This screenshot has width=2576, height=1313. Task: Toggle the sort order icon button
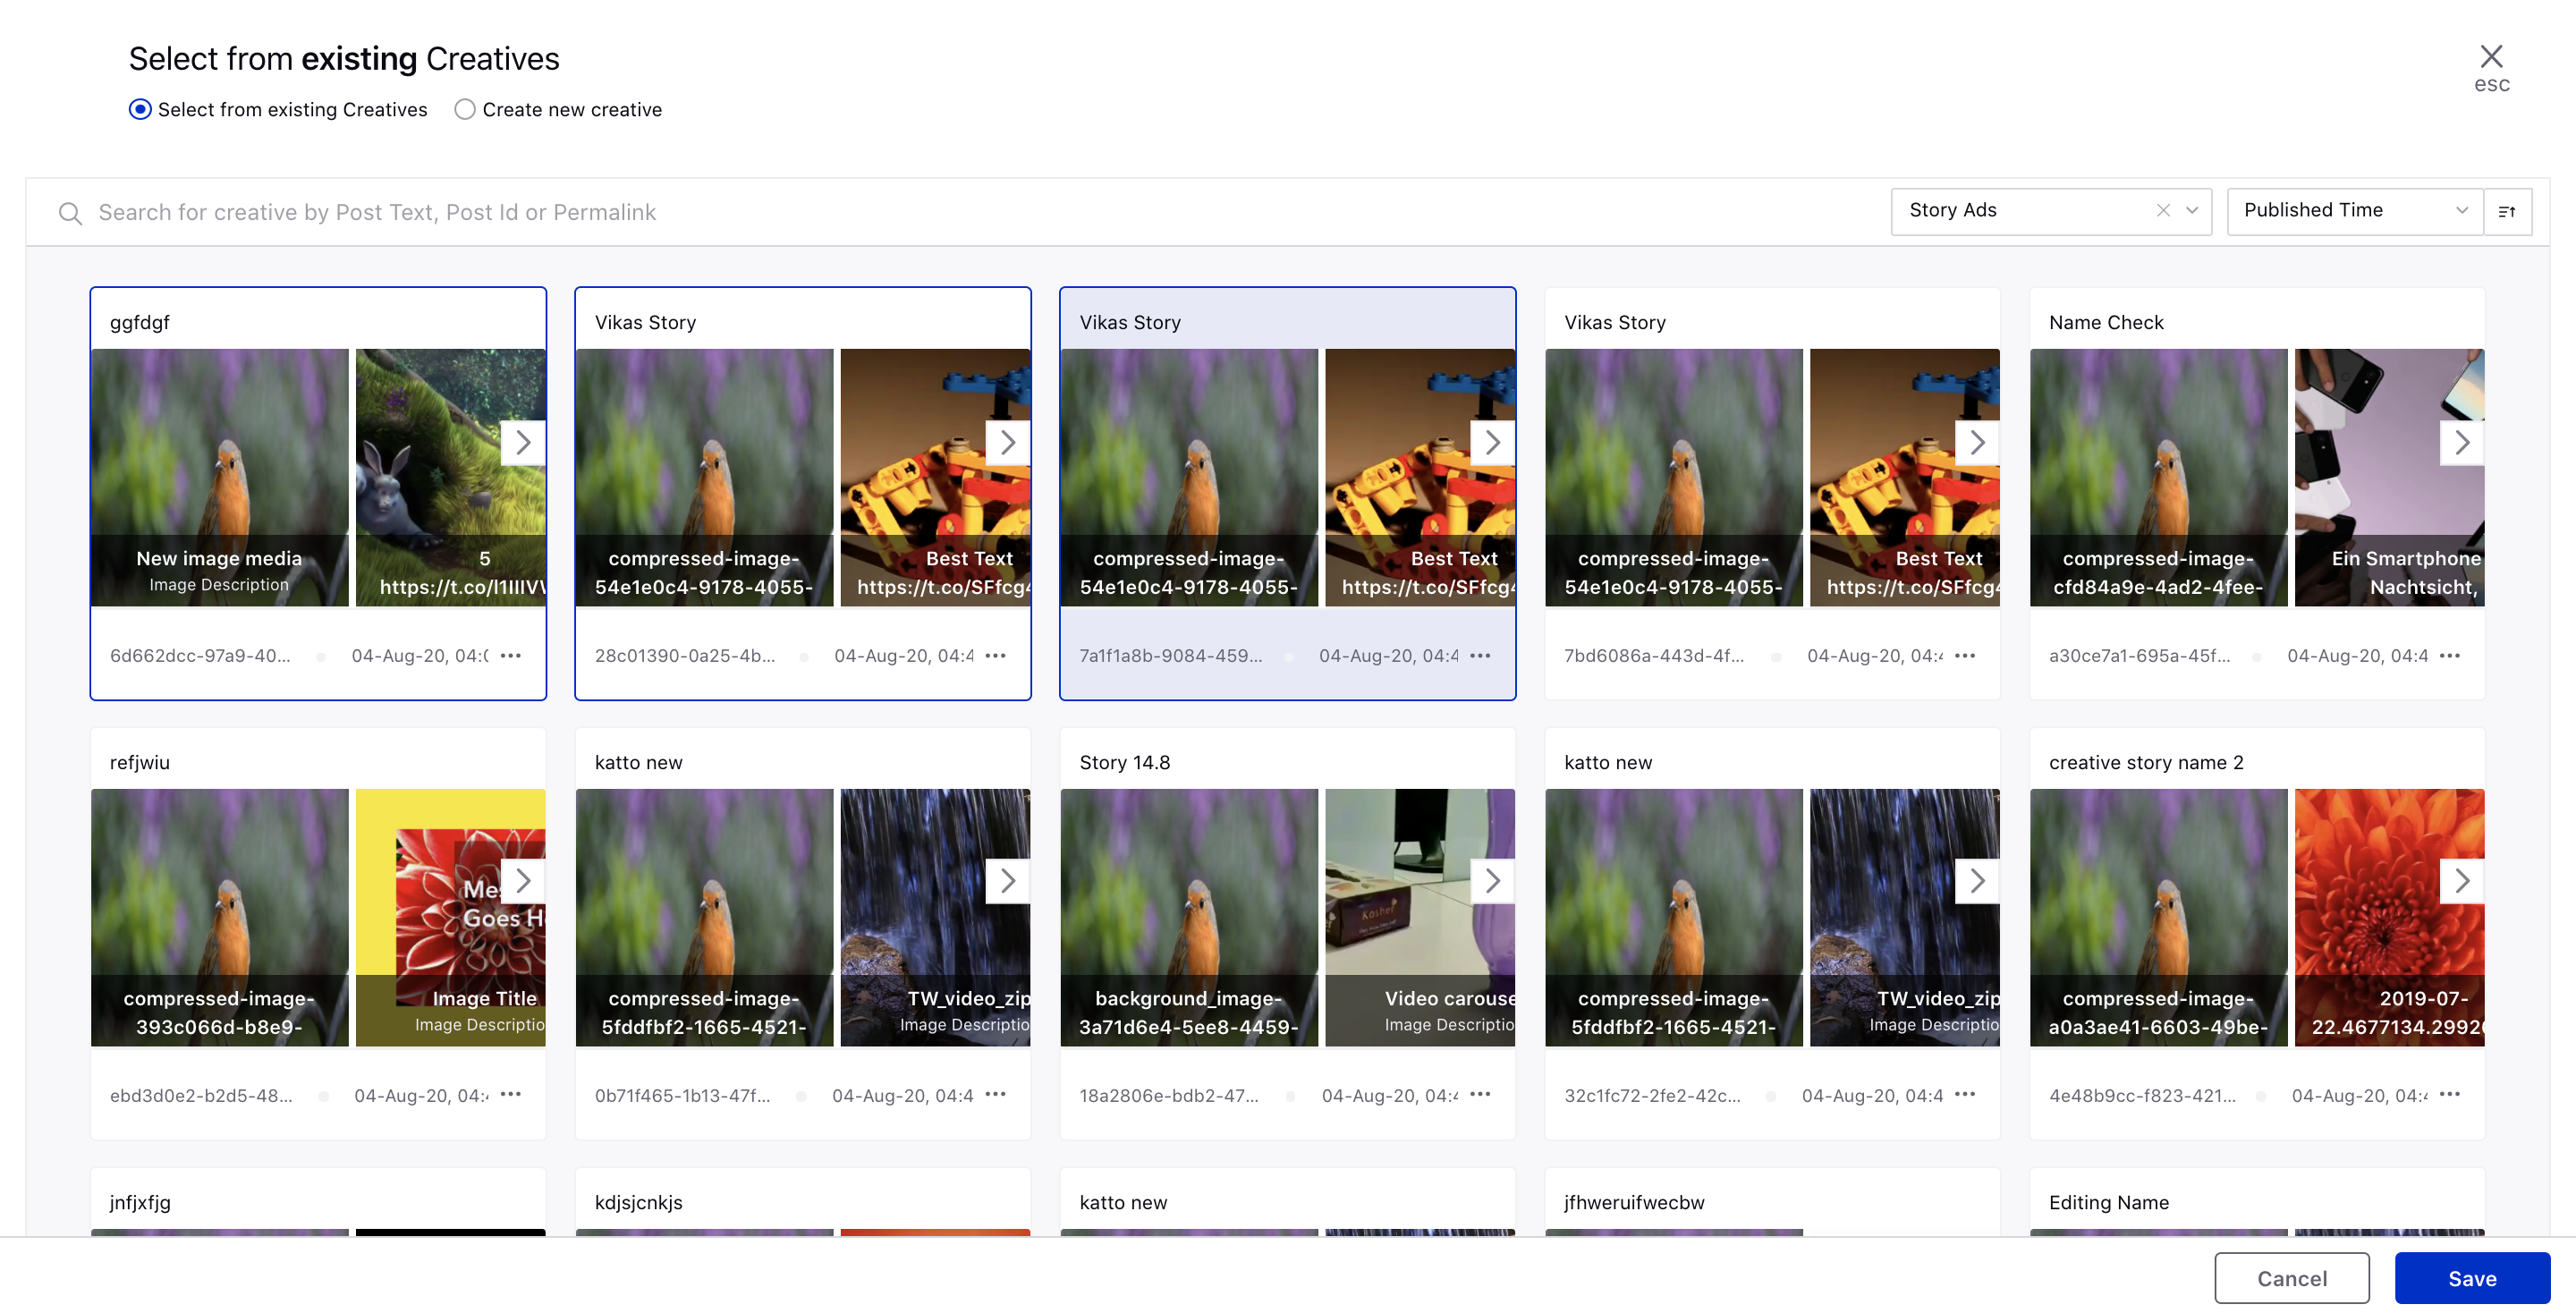[x=2508, y=211]
